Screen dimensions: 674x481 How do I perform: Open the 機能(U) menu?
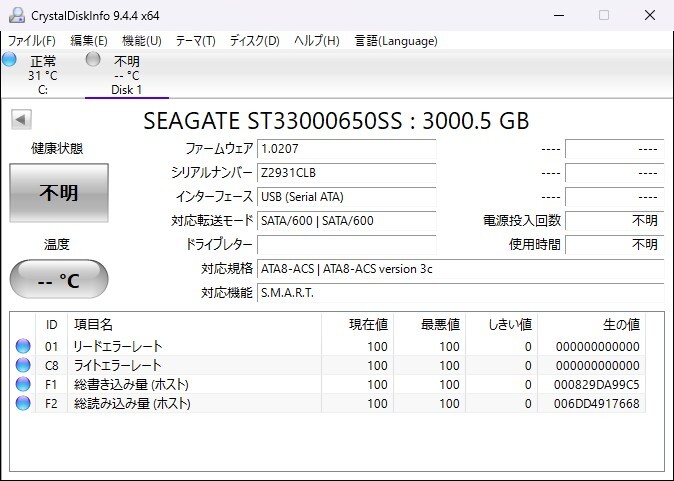(141, 41)
